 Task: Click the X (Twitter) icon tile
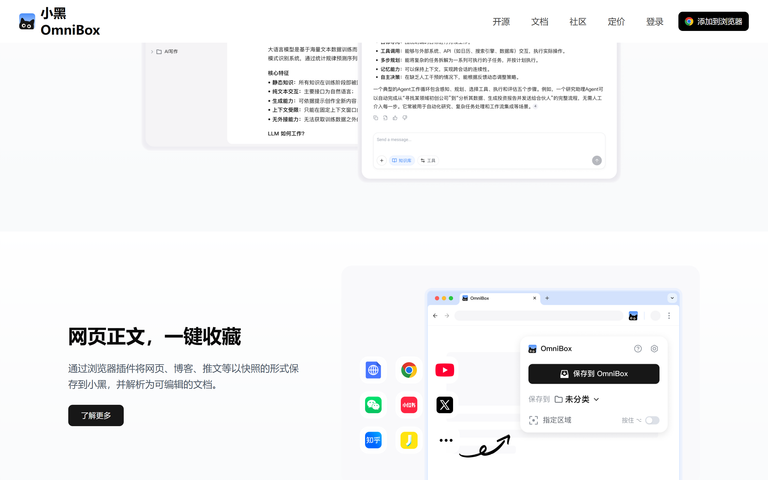445,405
